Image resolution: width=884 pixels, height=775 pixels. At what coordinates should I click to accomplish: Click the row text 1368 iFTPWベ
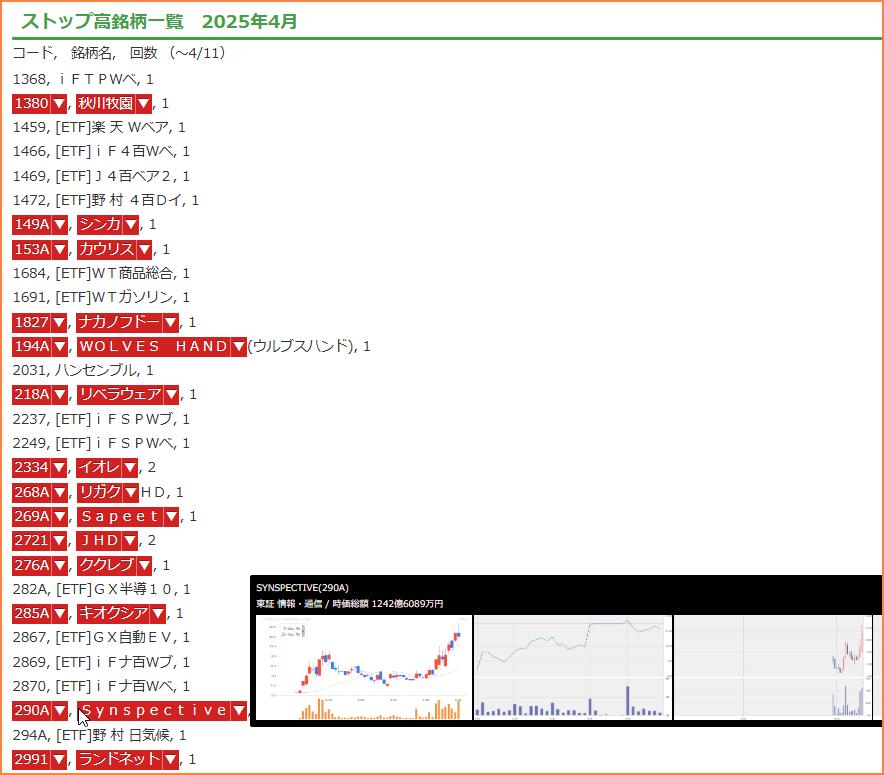(83, 79)
